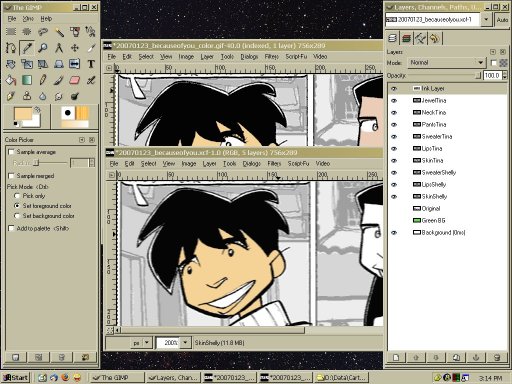Screen dimensions: 512x384
Task: Select the Pencil tool
Action: click(43, 80)
